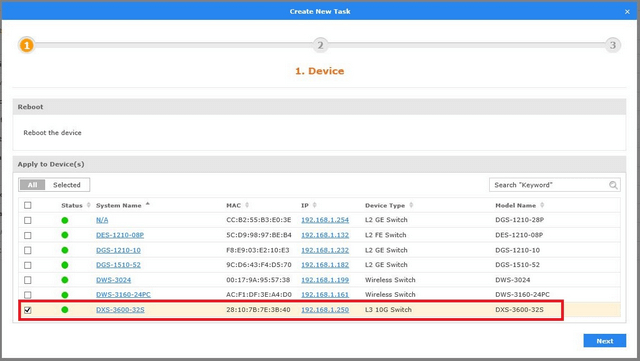Click step 2 circle in wizard
The image size is (640, 361).
[x=320, y=45]
